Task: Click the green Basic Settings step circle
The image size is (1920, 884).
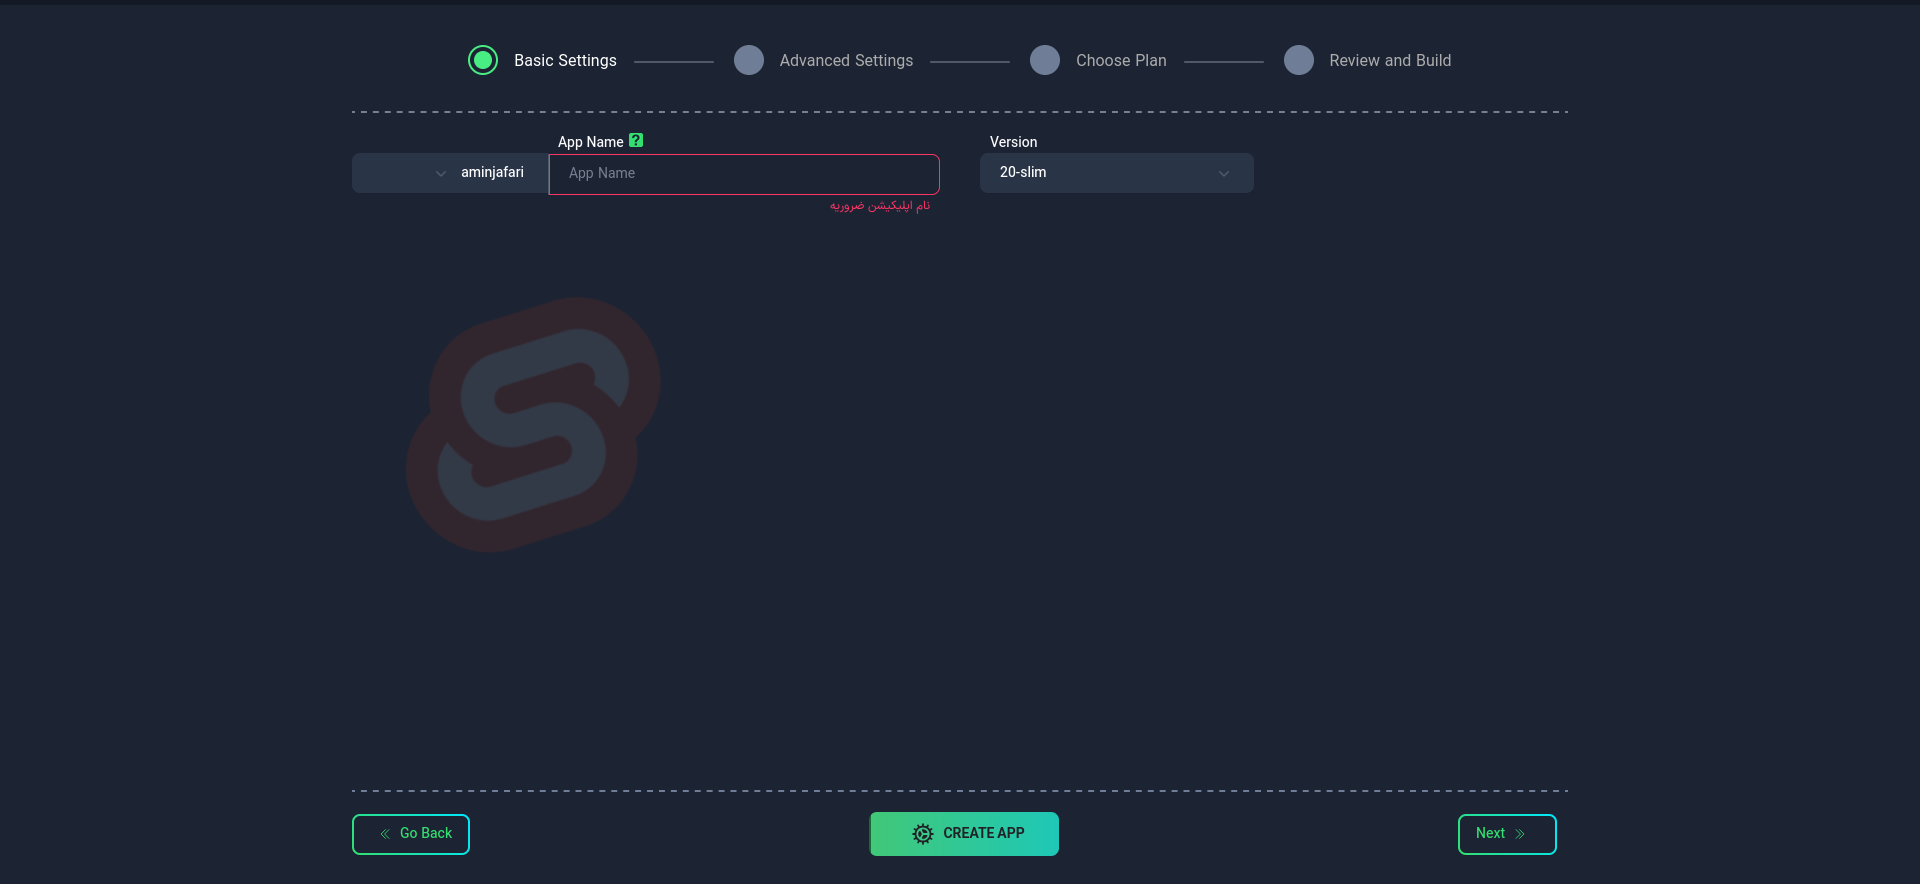Action: pyautogui.click(x=483, y=60)
